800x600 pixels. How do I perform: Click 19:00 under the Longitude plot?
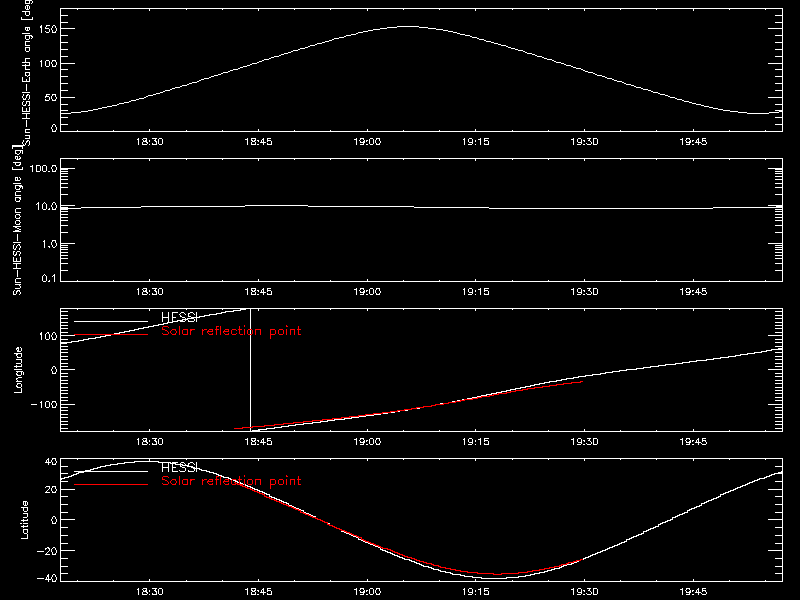(367, 442)
